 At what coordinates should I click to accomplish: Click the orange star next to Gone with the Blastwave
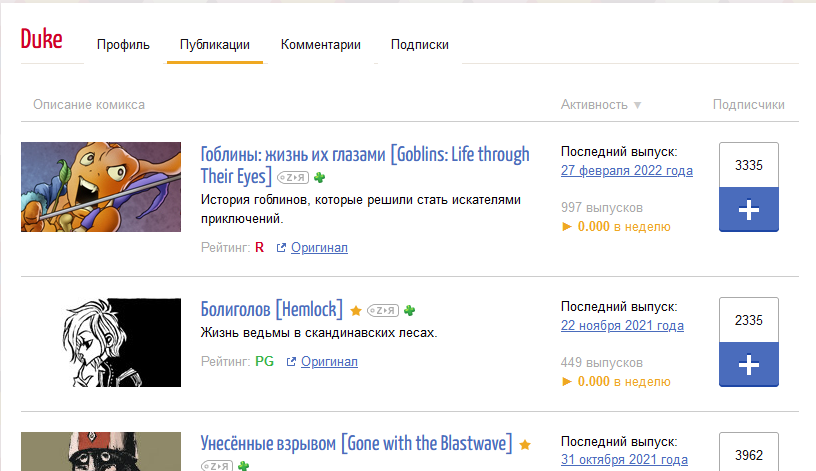(x=525, y=445)
